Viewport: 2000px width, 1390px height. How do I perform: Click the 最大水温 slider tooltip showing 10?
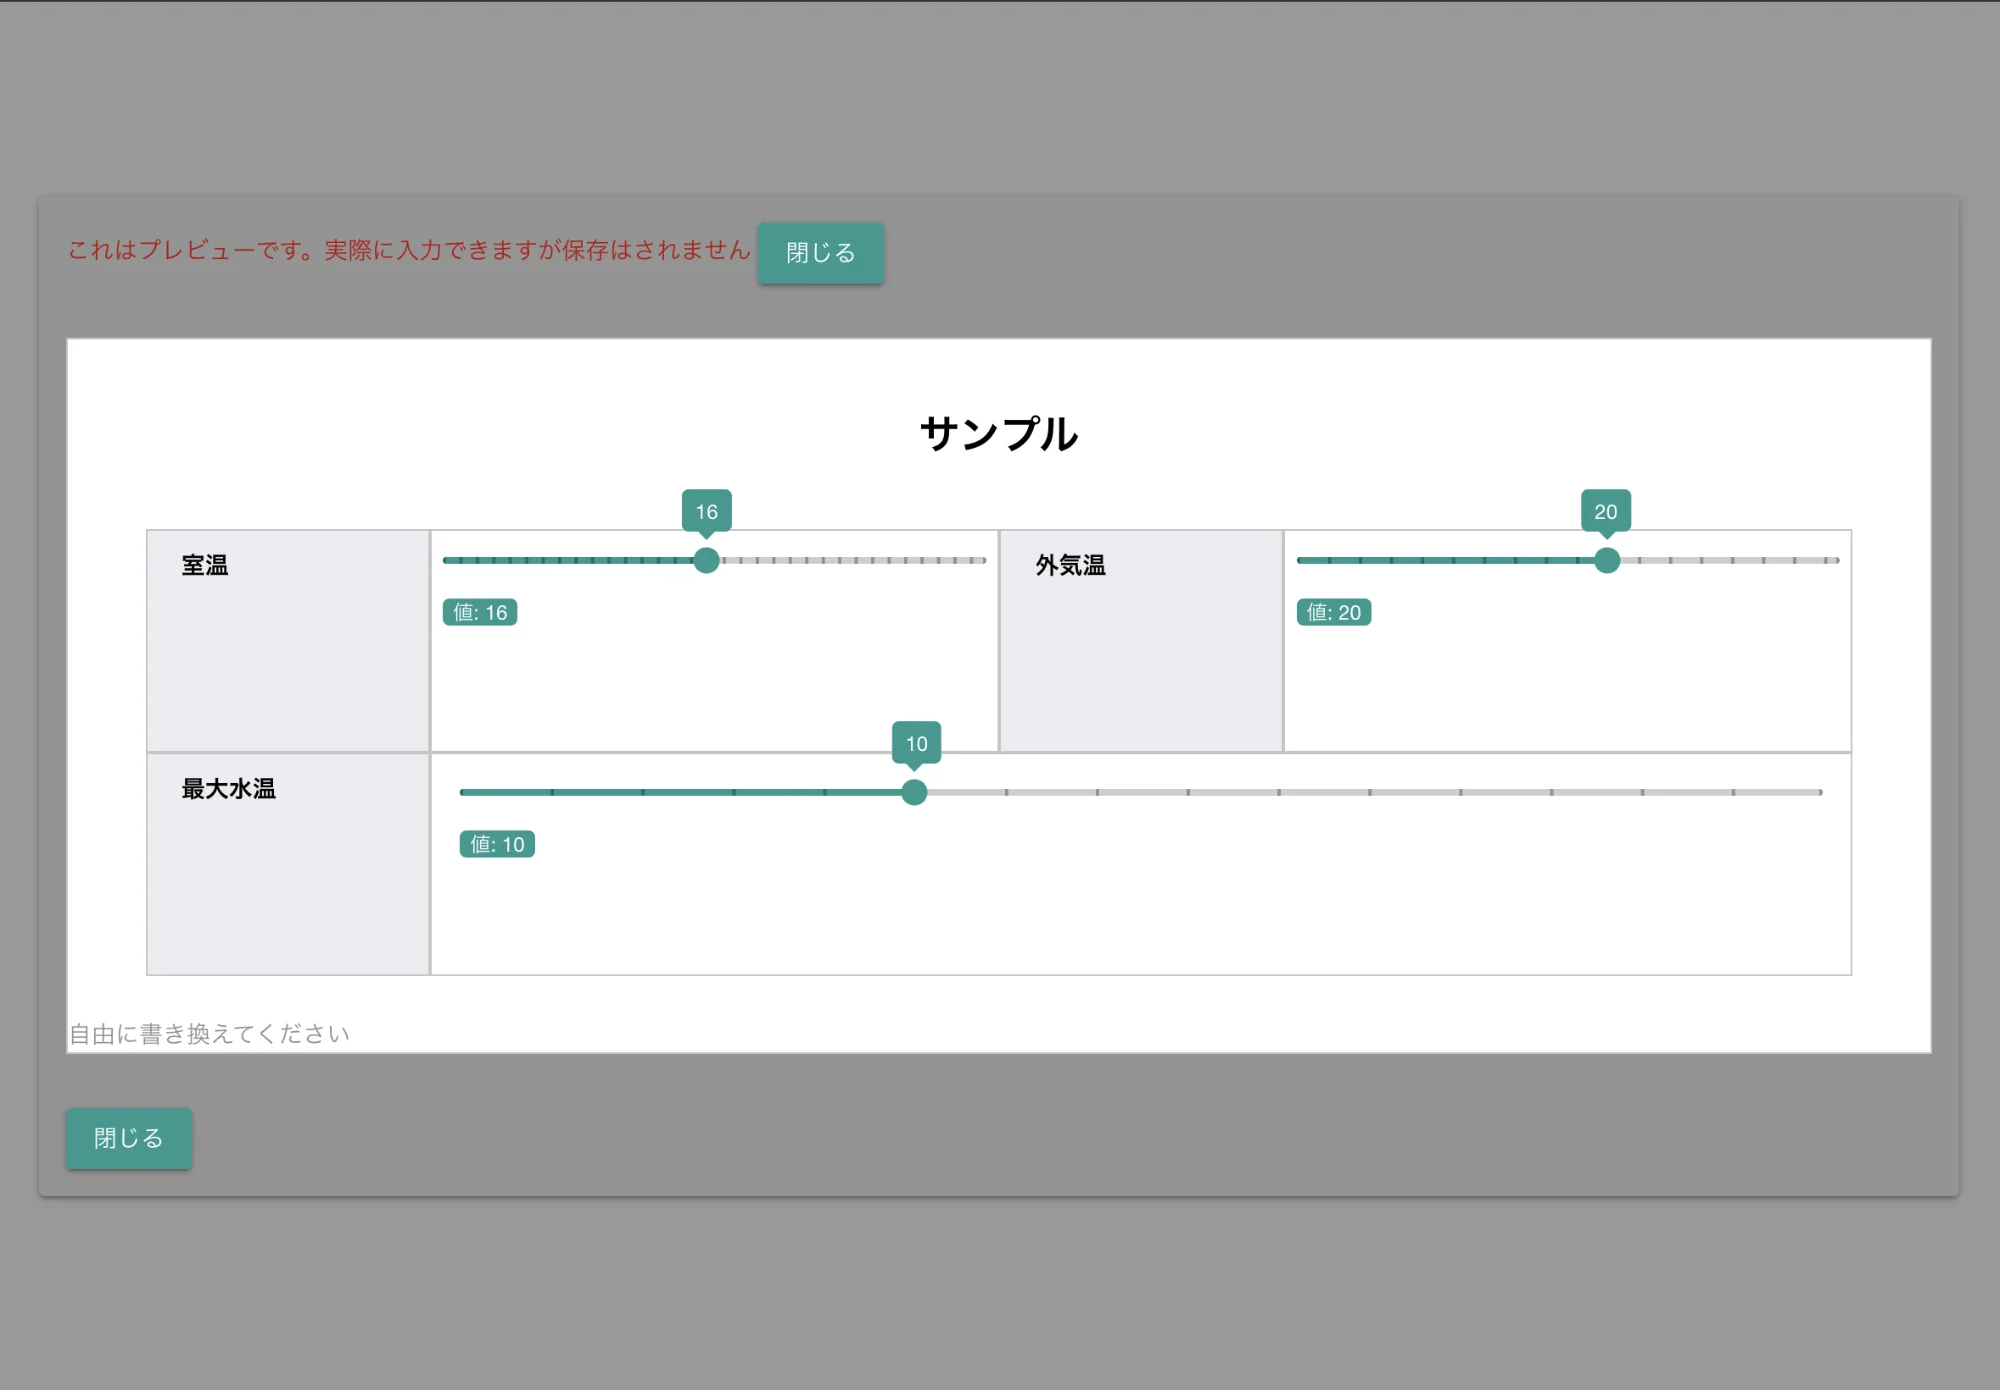916,743
